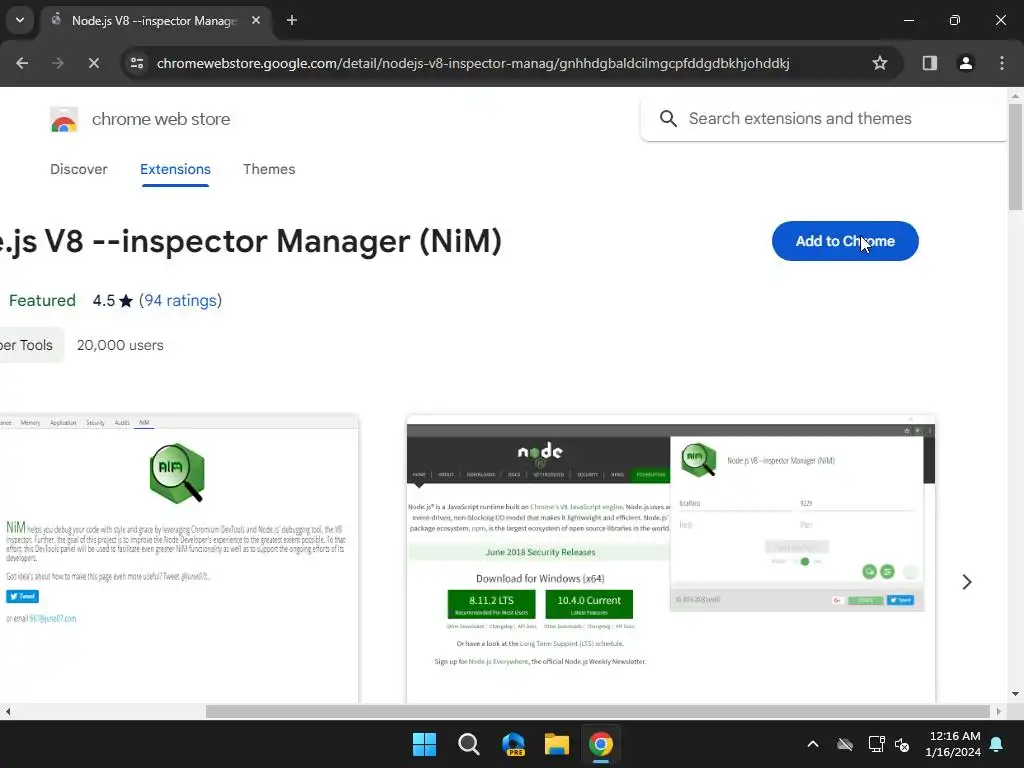Click the scroll left arrow
This screenshot has width=1024, height=768.
pos(8,711)
